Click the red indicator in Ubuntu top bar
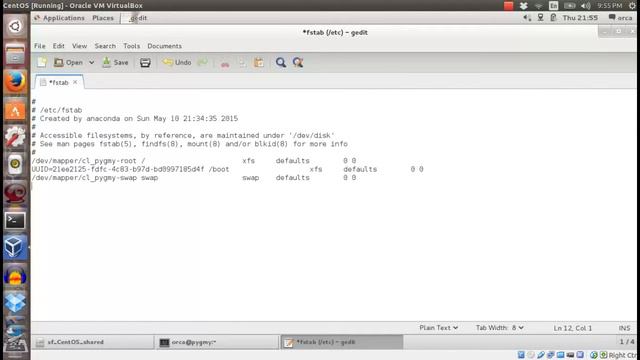Screen dimensions: 640x360 pyautogui.click(x=509, y=5)
